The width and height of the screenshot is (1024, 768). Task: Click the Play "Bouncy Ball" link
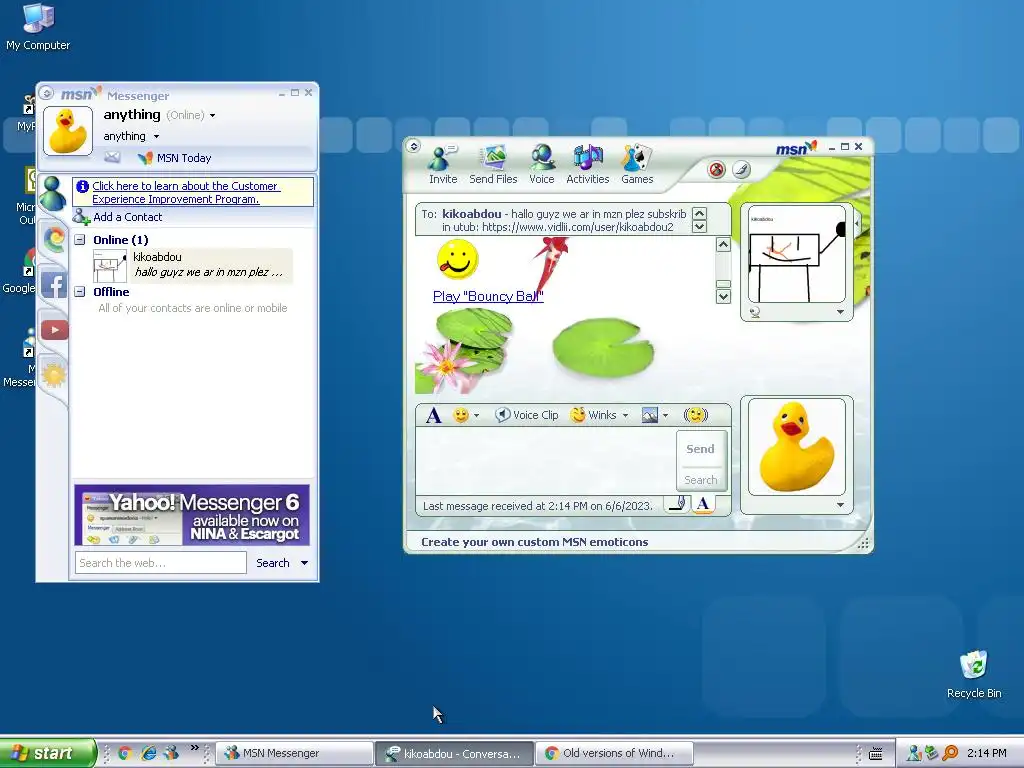488,296
